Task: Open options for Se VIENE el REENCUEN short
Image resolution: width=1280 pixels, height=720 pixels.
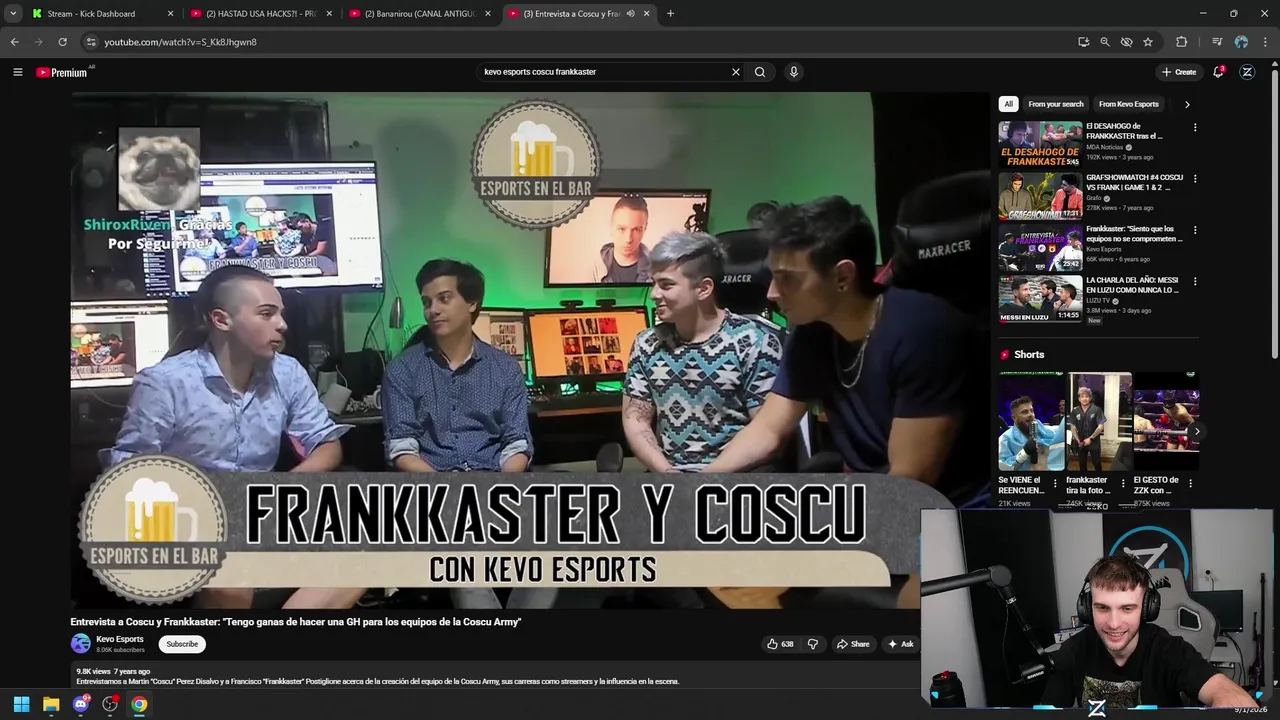Action: tap(1054, 483)
